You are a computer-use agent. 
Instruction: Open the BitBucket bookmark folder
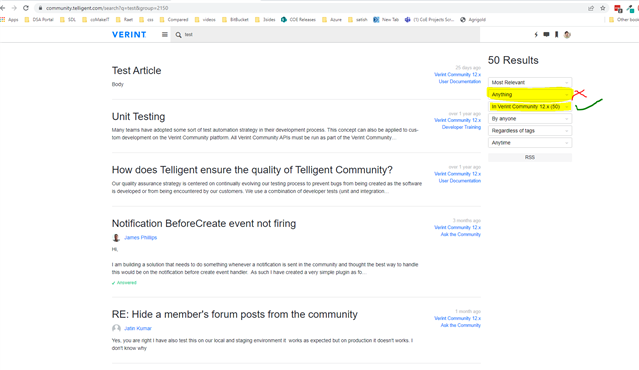click(235, 20)
